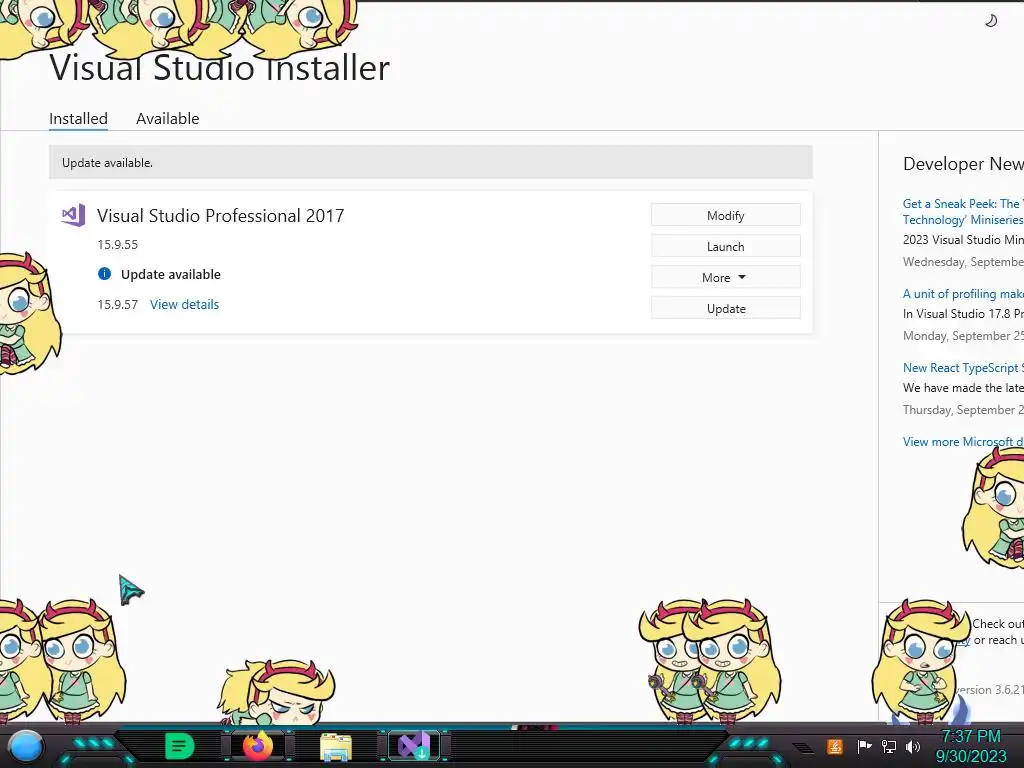Show the keyboard tray icon

[x=803, y=748]
